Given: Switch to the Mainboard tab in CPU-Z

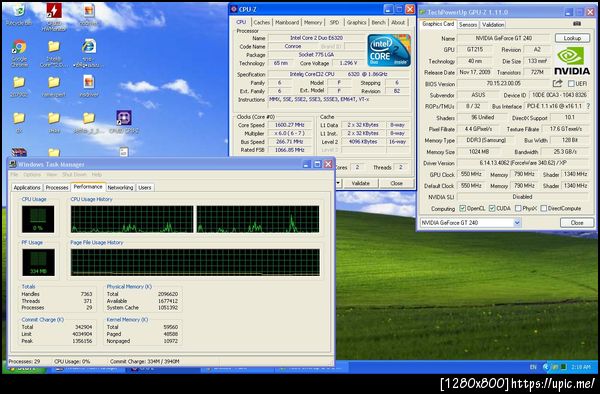Looking at the screenshot, I should pos(287,23).
